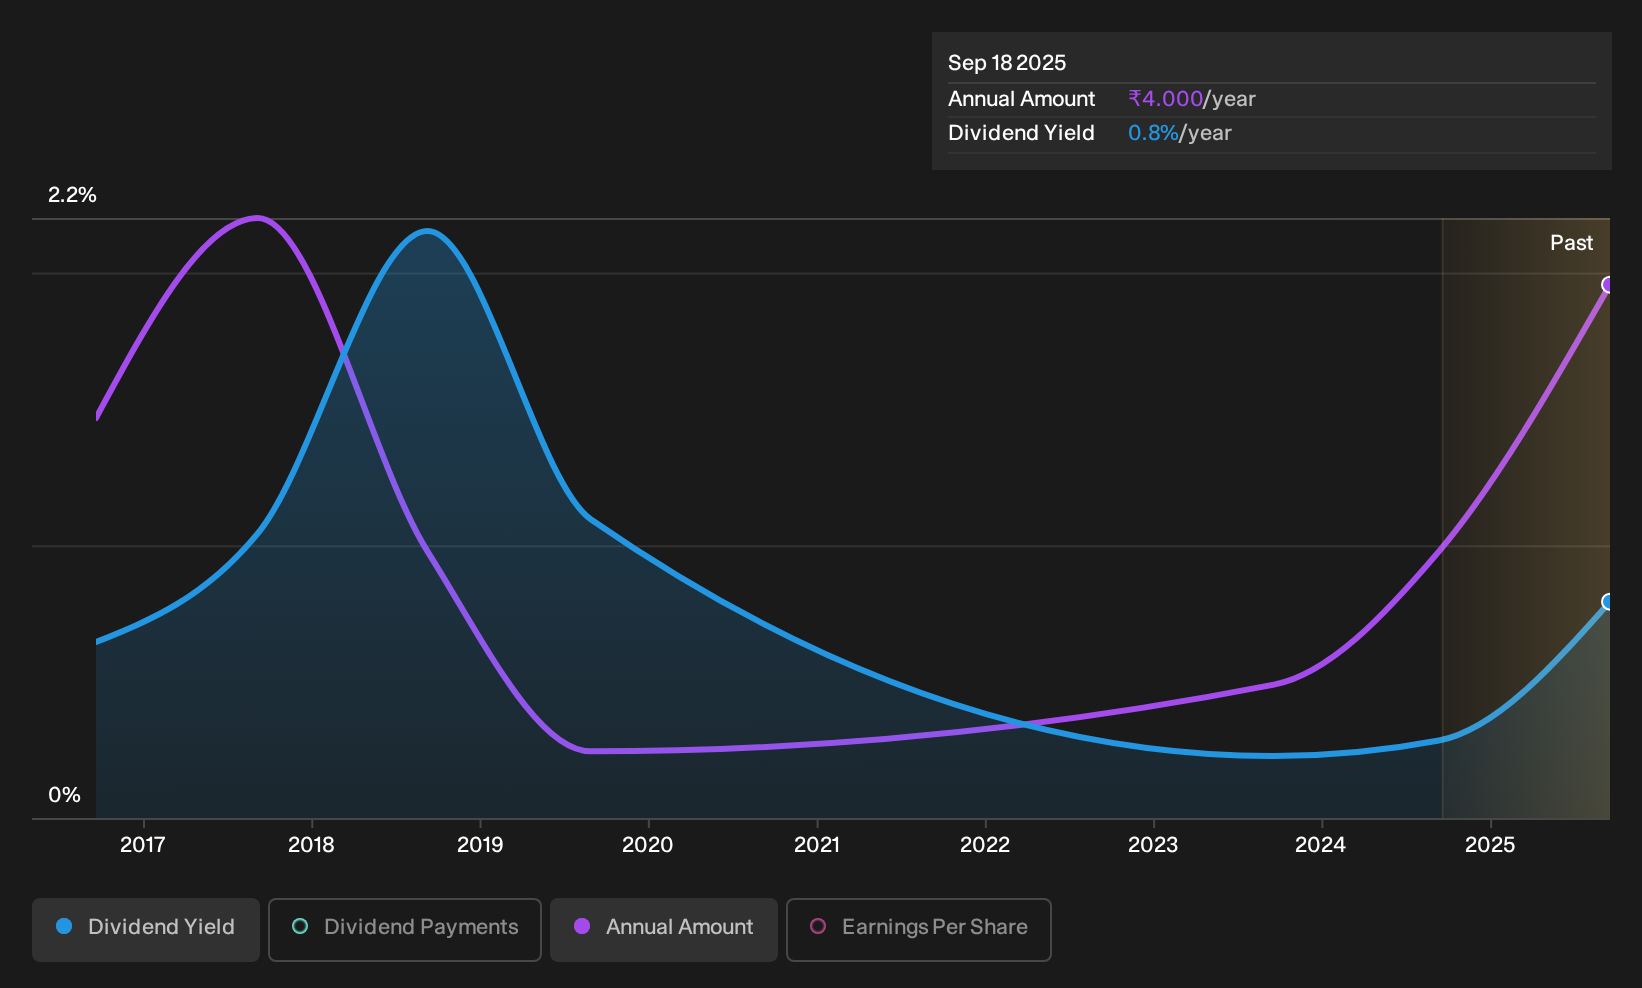Click the 2019 x-axis label

point(480,845)
